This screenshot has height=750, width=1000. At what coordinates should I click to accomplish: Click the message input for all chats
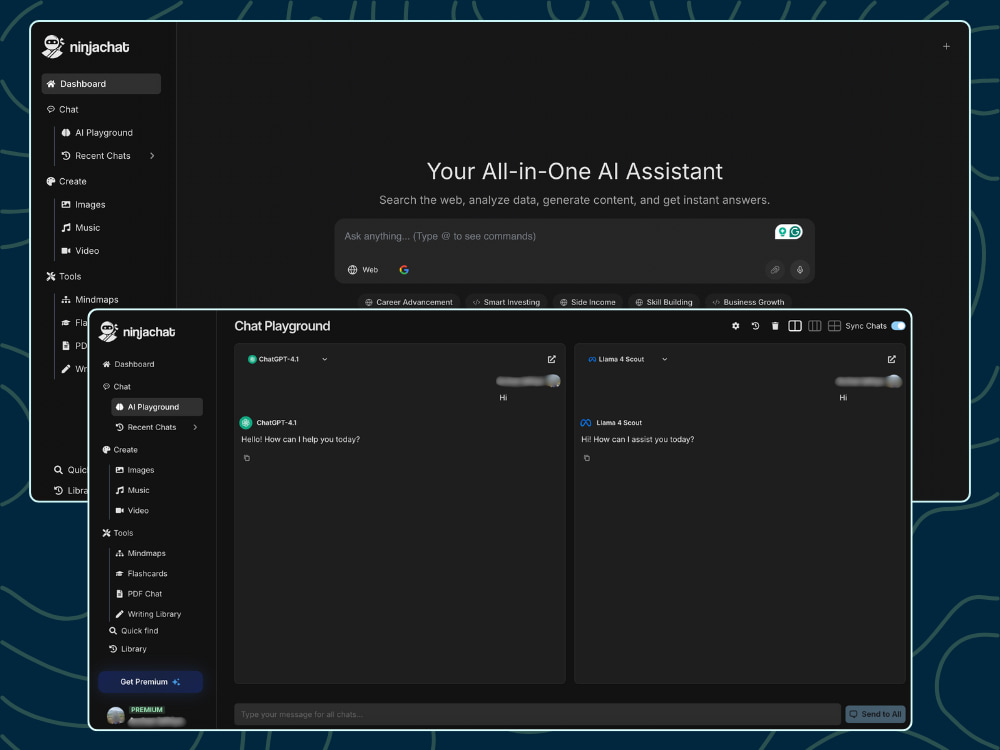(x=537, y=714)
